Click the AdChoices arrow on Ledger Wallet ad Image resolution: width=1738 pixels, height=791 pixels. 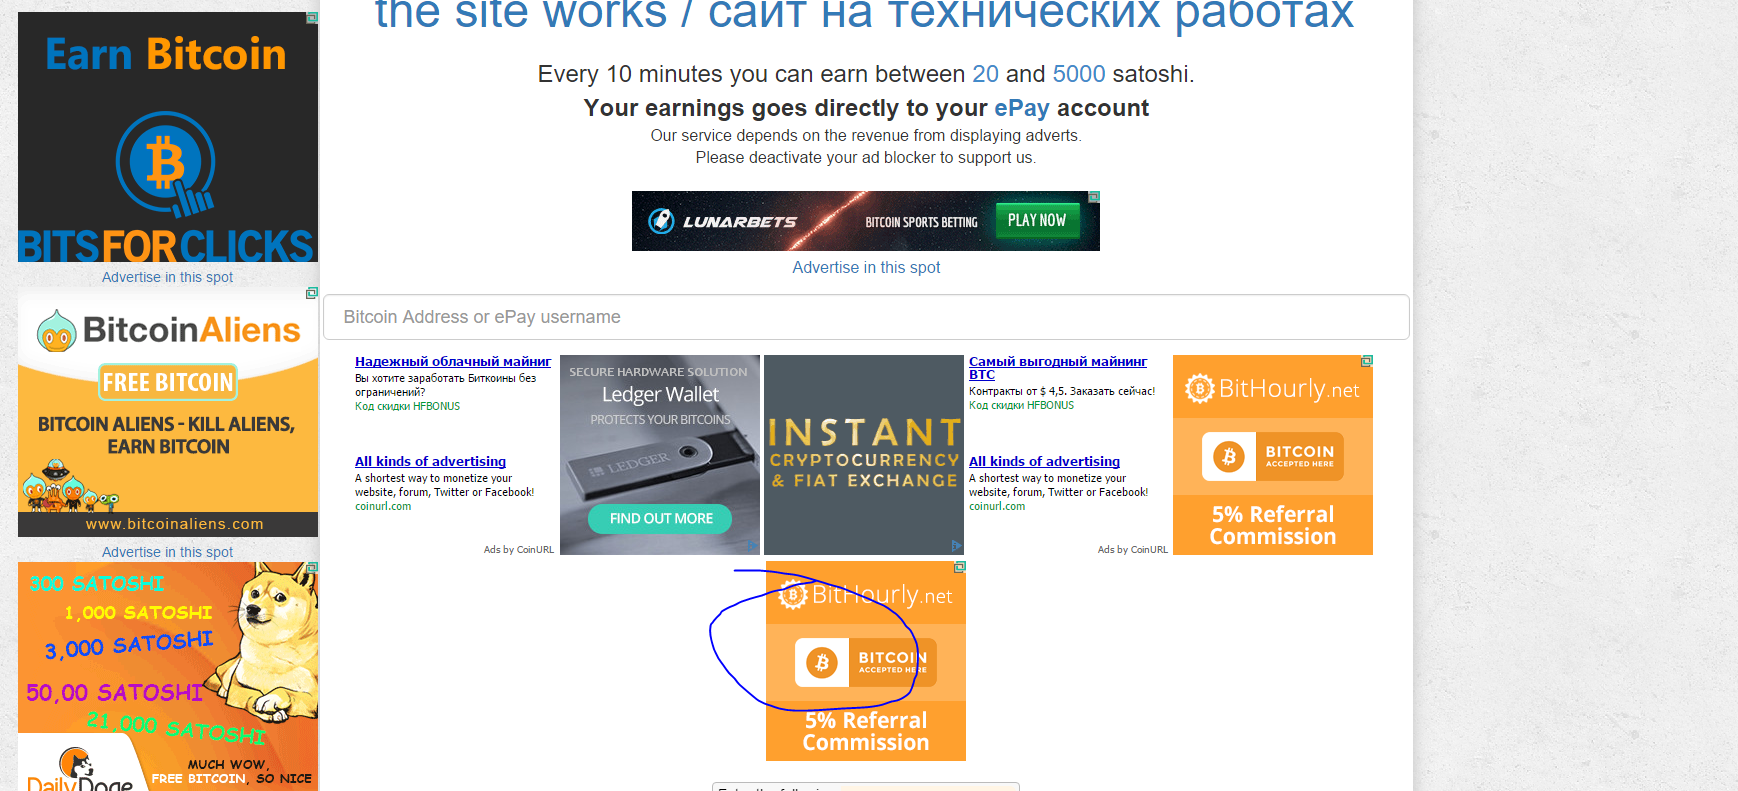[752, 546]
